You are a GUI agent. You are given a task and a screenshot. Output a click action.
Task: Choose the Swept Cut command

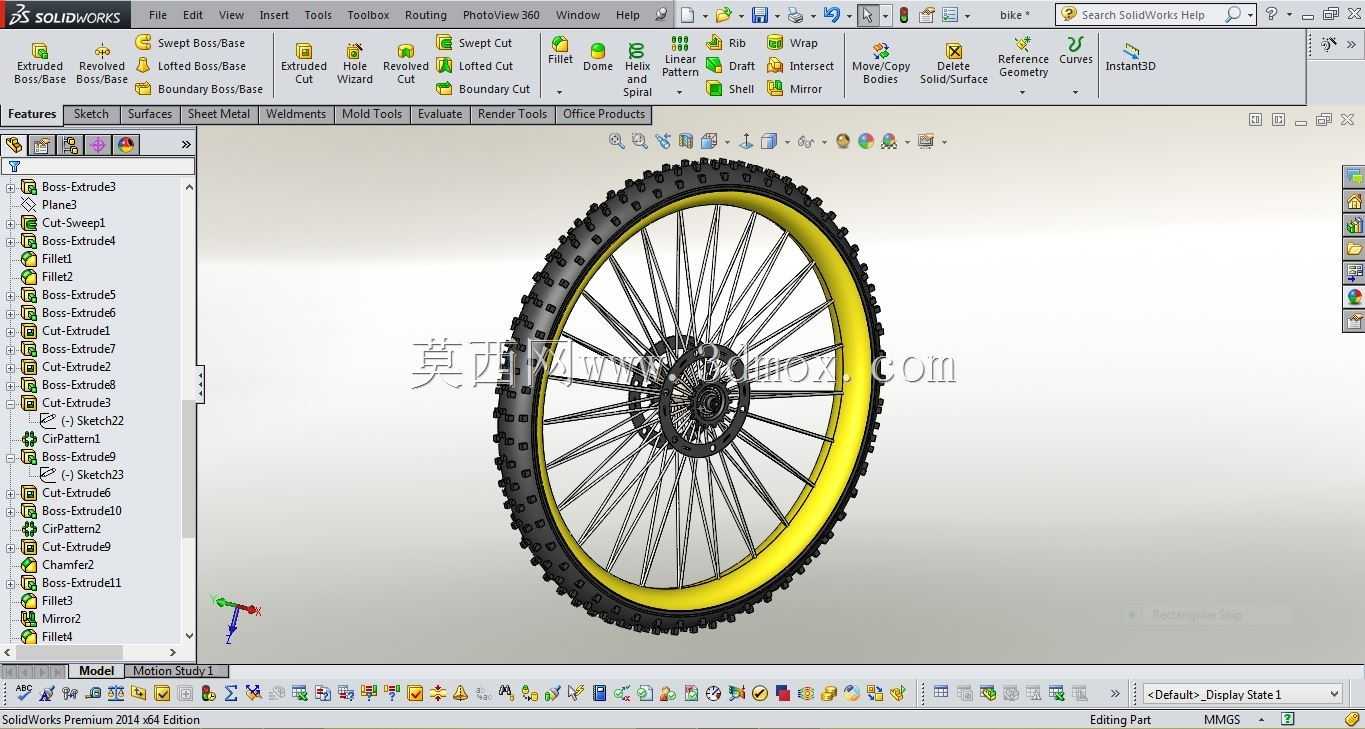click(x=475, y=43)
